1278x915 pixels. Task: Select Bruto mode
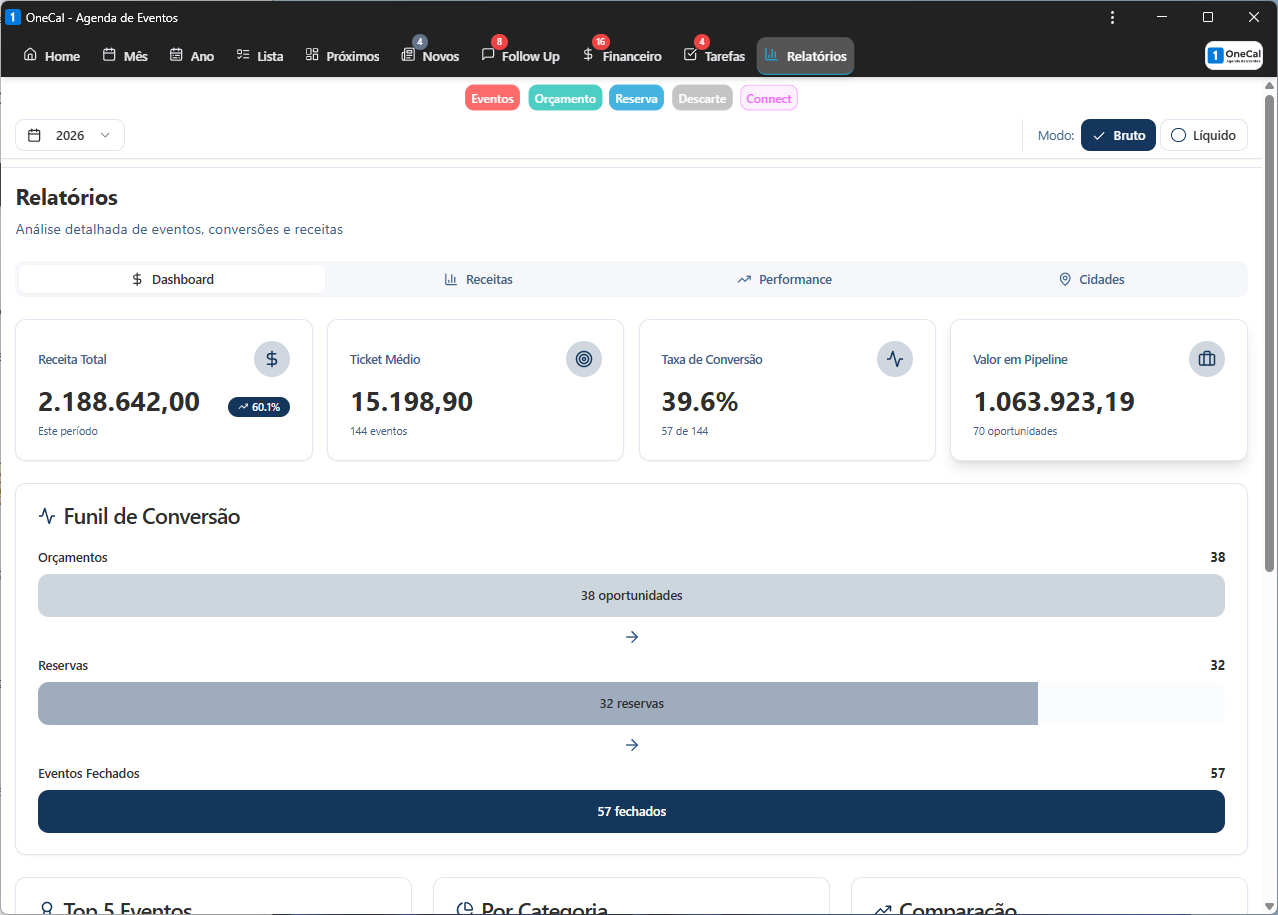(x=1118, y=135)
